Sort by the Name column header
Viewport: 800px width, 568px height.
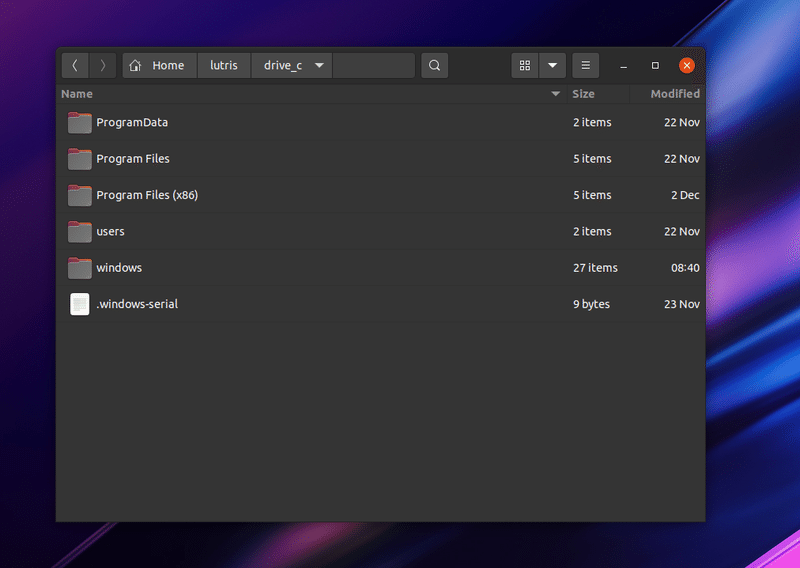(311, 94)
